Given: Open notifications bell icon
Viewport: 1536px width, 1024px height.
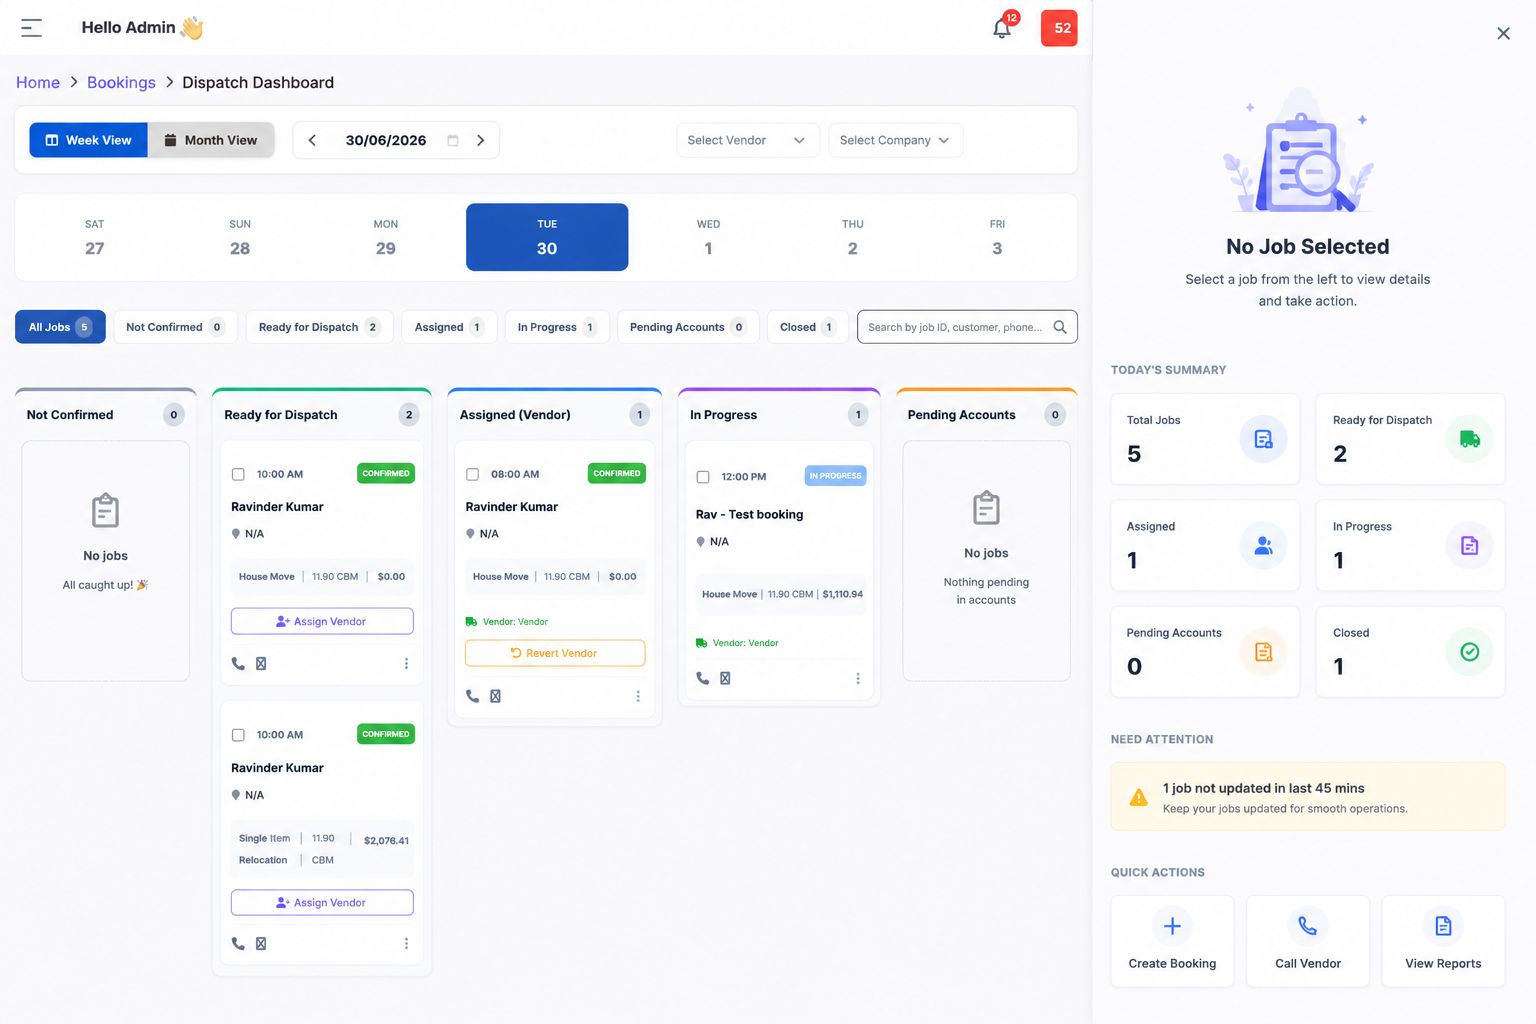Looking at the screenshot, I should [1002, 28].
